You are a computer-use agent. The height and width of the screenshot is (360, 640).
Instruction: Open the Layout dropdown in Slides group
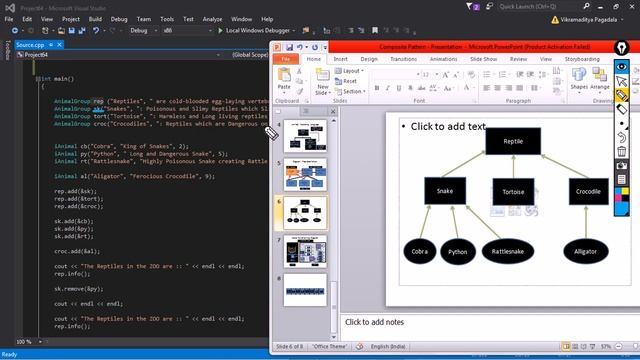click(x=349, y=71)
